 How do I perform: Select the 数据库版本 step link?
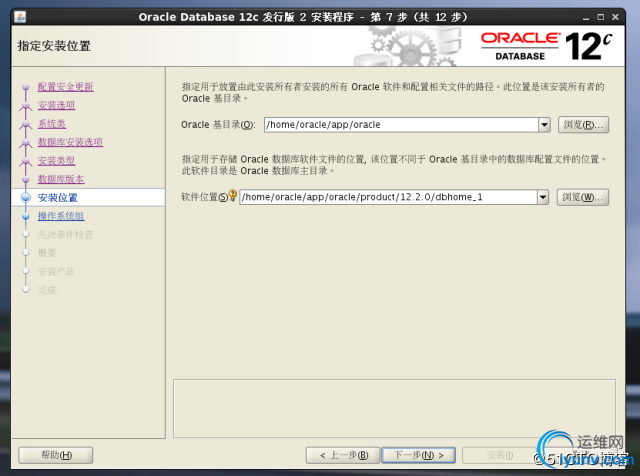click(x=61, y=179)
